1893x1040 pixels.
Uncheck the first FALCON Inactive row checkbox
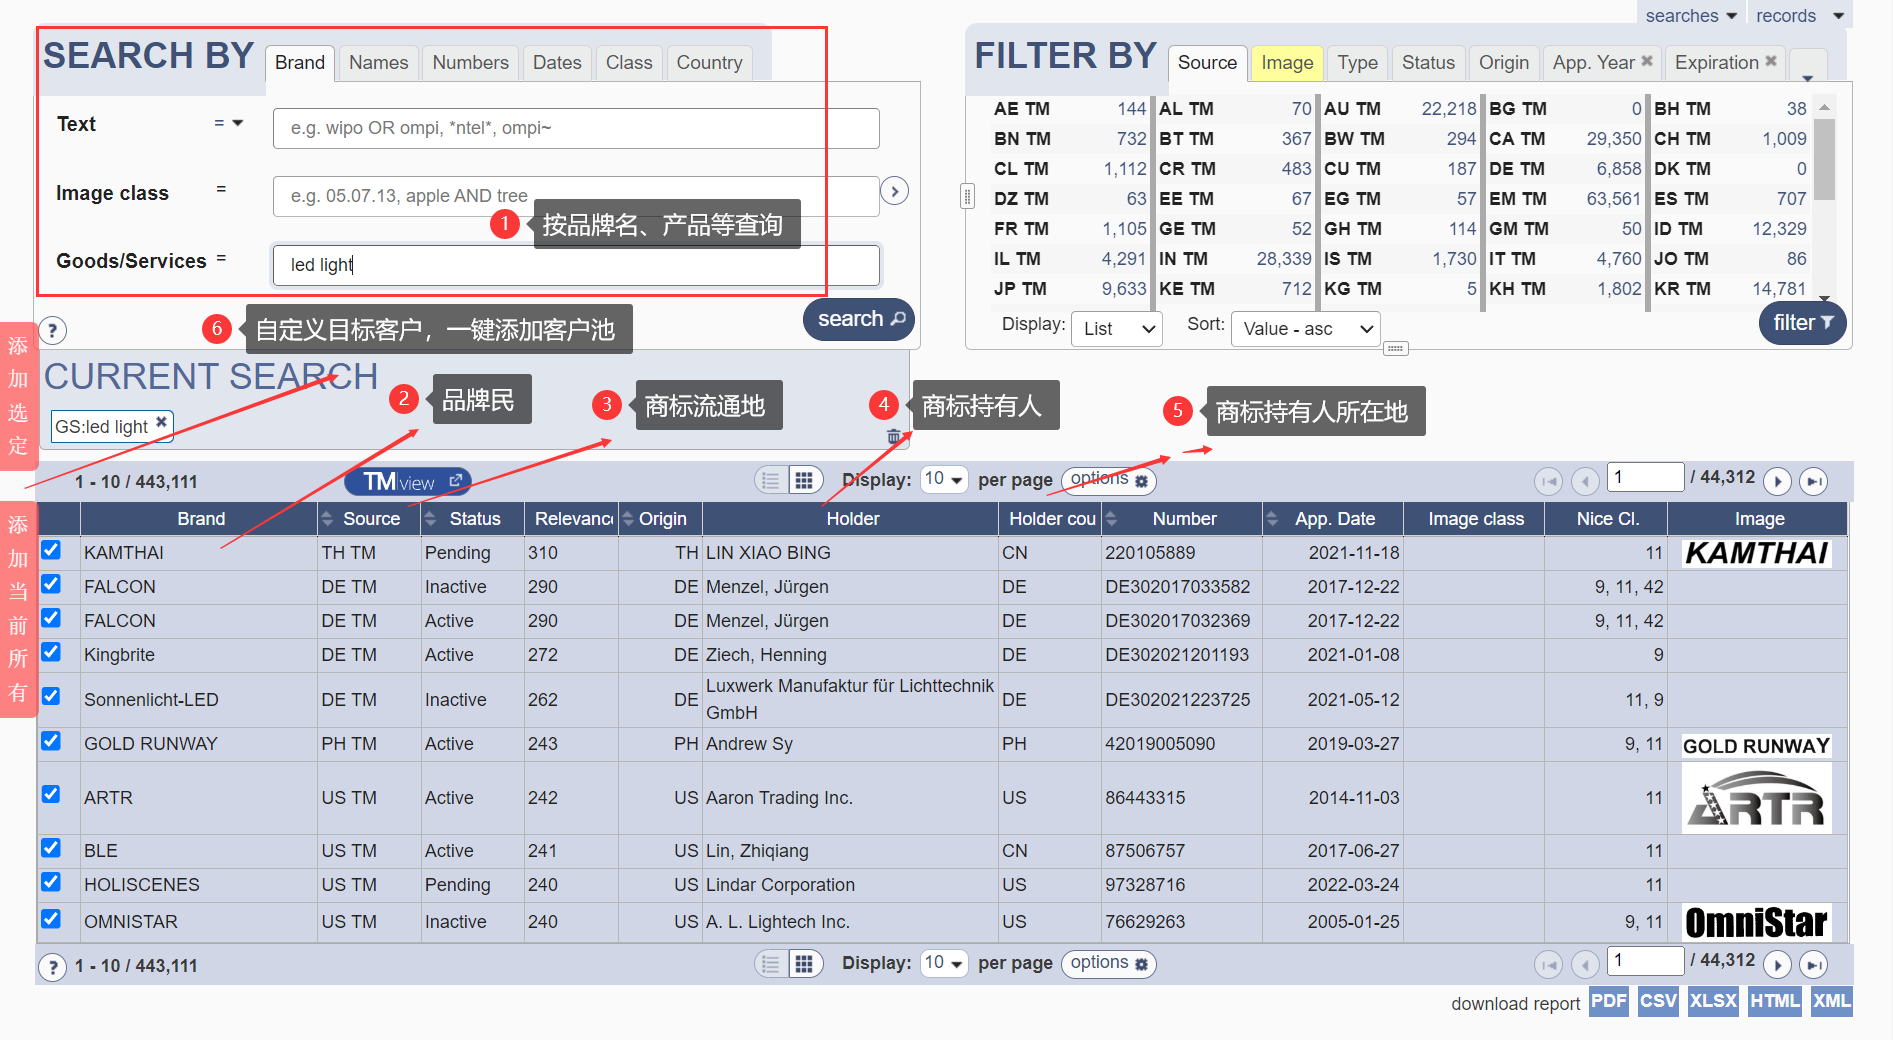pyautogui.click(x=51, y=584)
